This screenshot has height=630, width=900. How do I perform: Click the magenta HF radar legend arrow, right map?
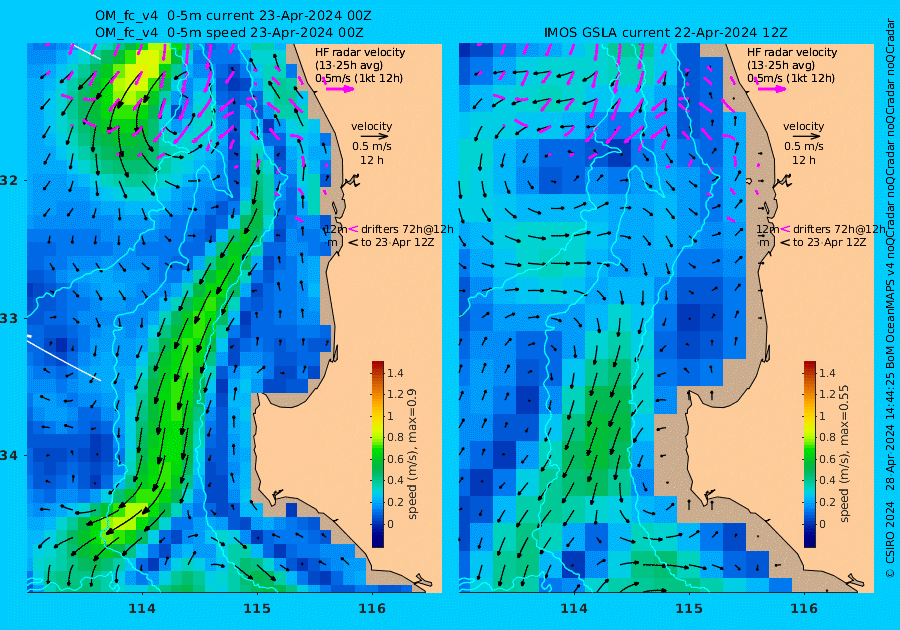coord(771,89)
